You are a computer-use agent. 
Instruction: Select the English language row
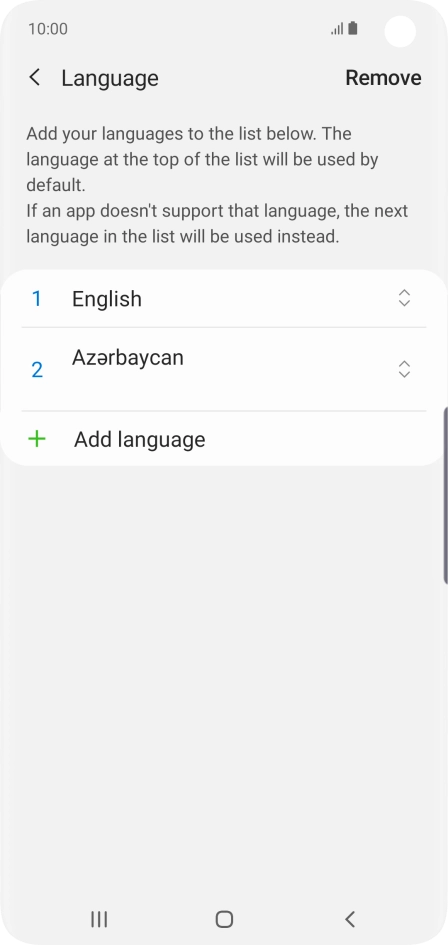pos(224,299)
